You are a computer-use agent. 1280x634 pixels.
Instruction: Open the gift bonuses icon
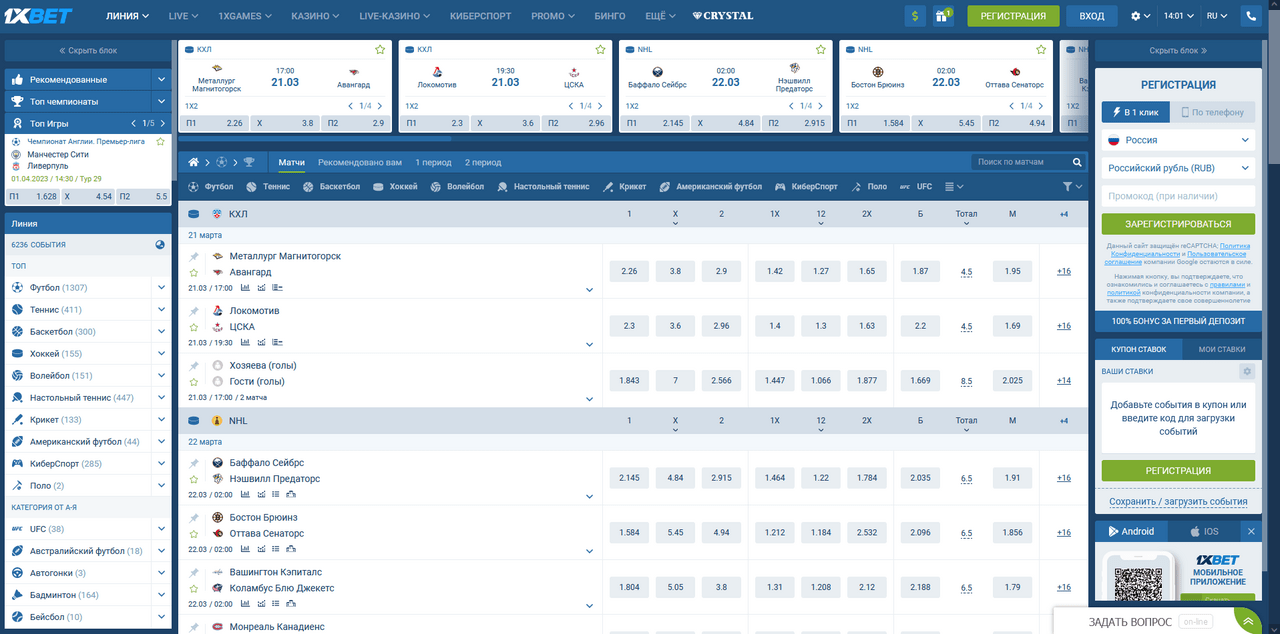click(x=943, y=16)
